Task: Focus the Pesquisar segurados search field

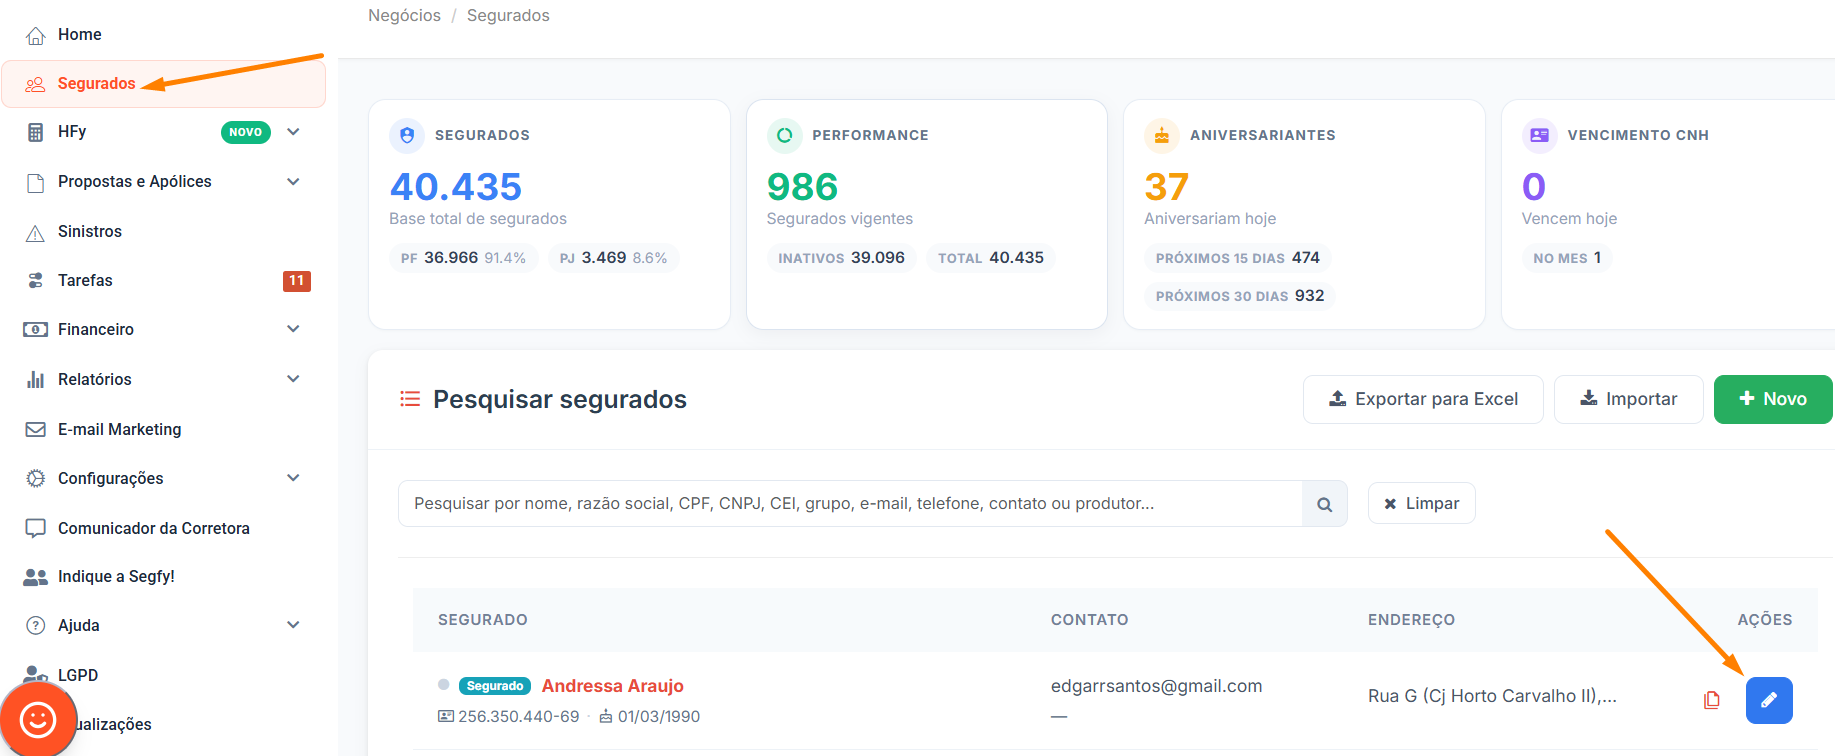Action: click(850, 504)
